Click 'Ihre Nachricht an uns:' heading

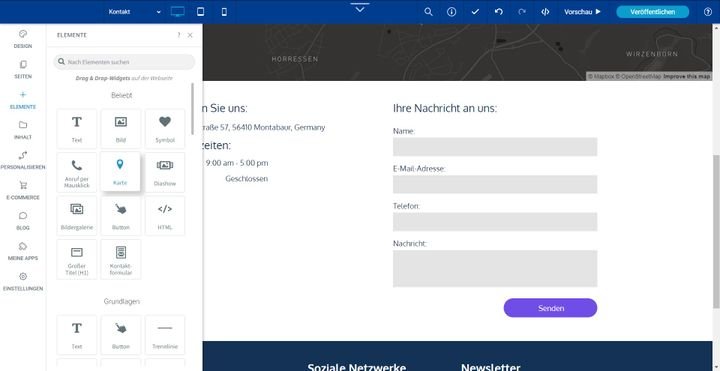tap(445, 108)
